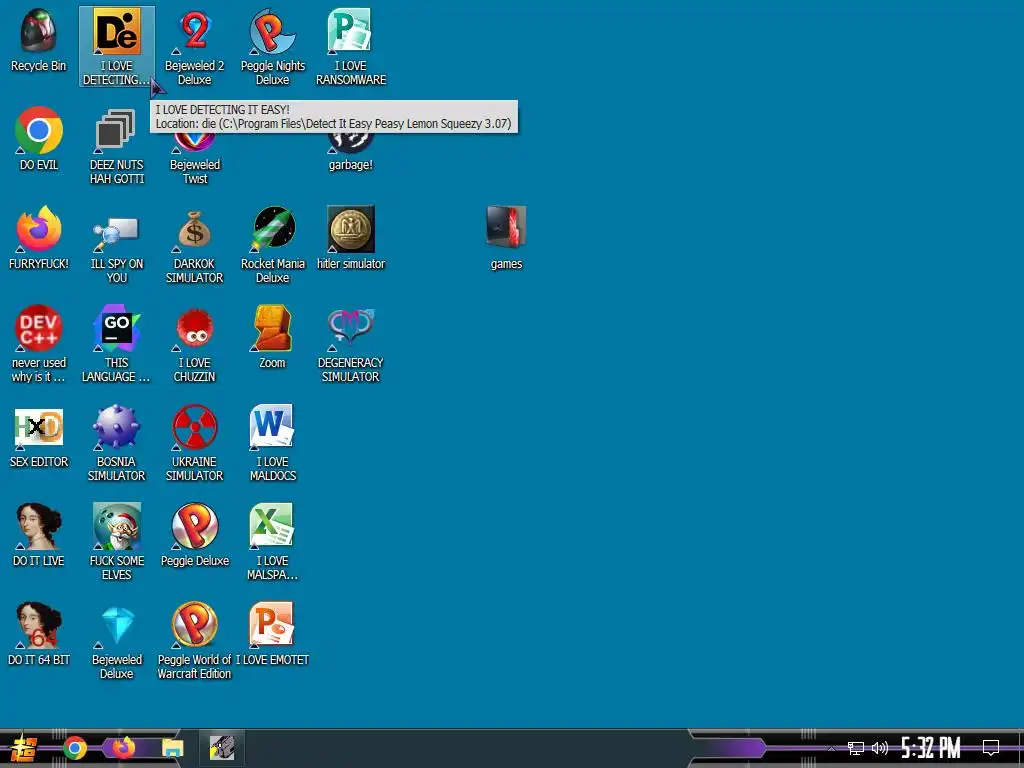Open the notification center icon
The height and width of the screenshot is (768, 1024).
991,748
